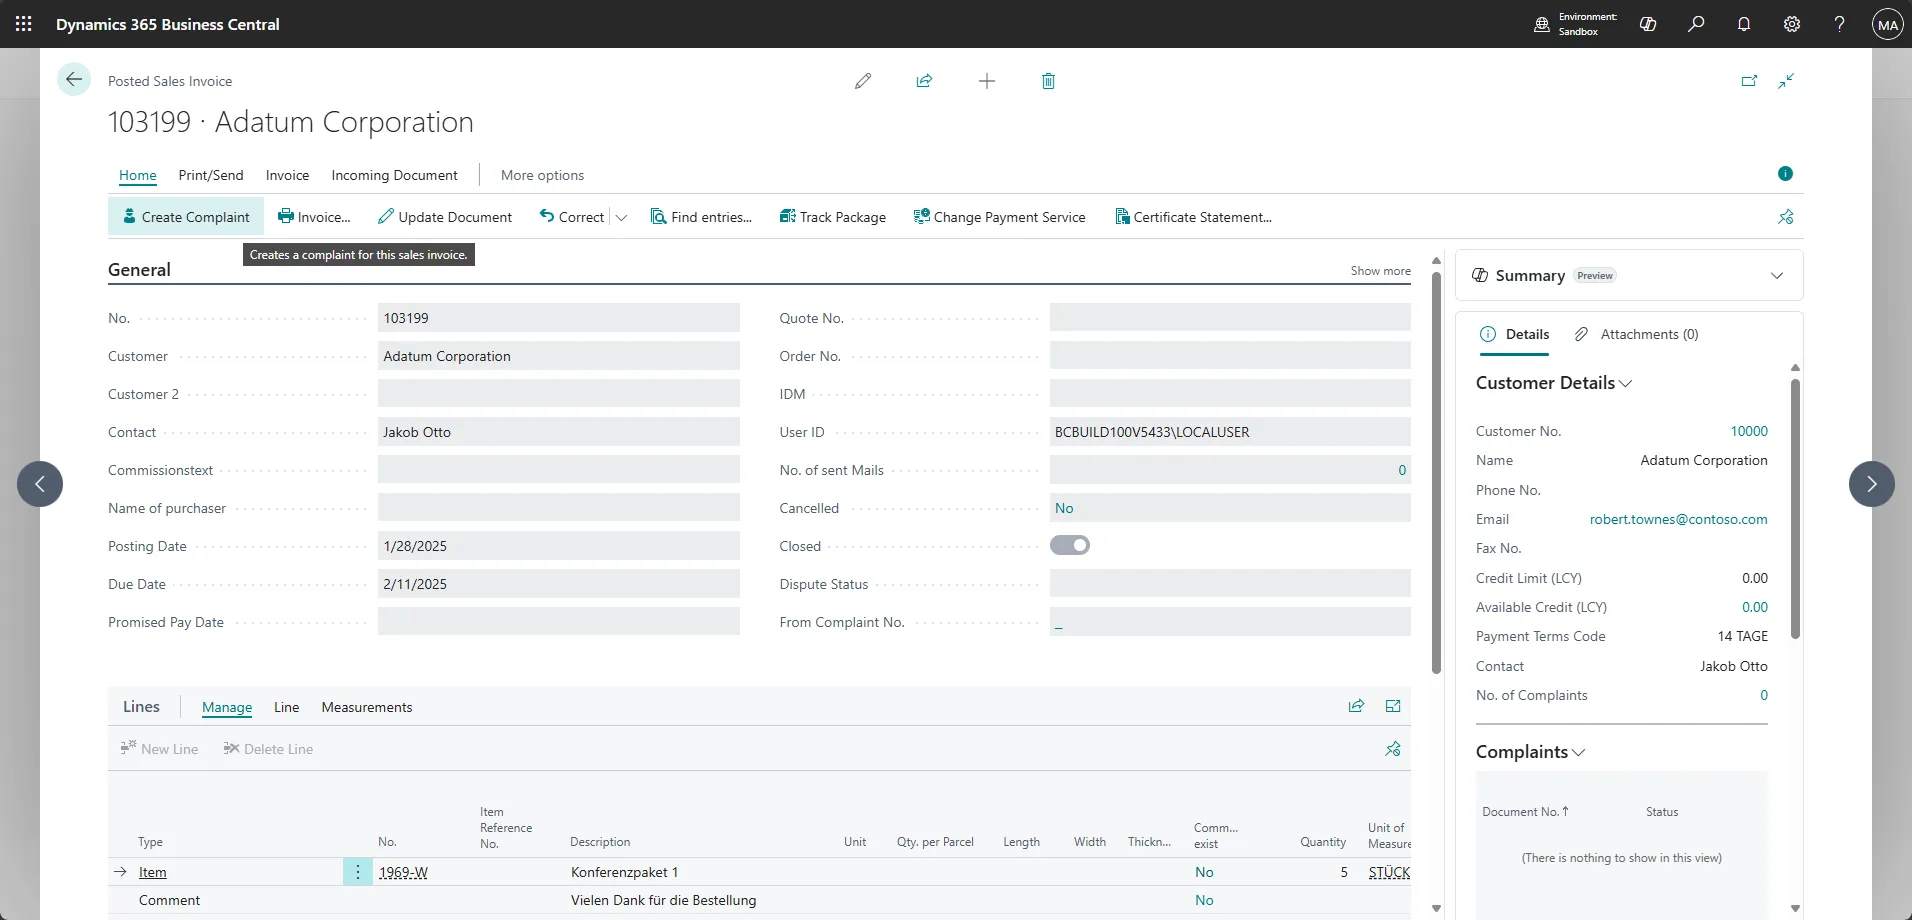The image size is (1912, 920).
Task: Click the blue information indicator icon
Action: point(1785,174)
